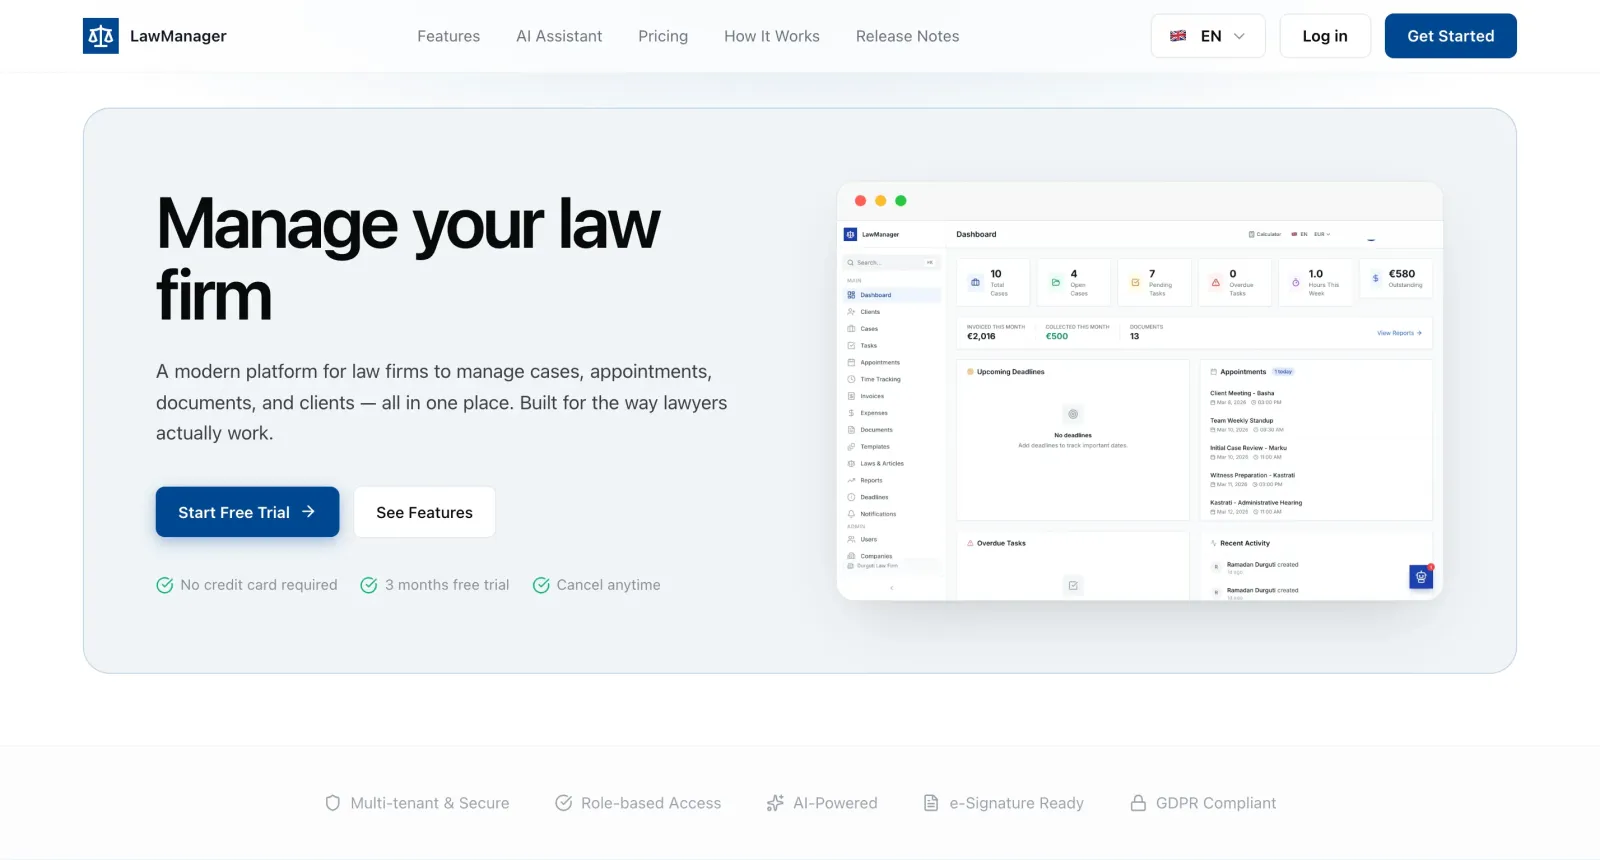Click the Client Meeting - Basha appointment

pos(1246,397)
